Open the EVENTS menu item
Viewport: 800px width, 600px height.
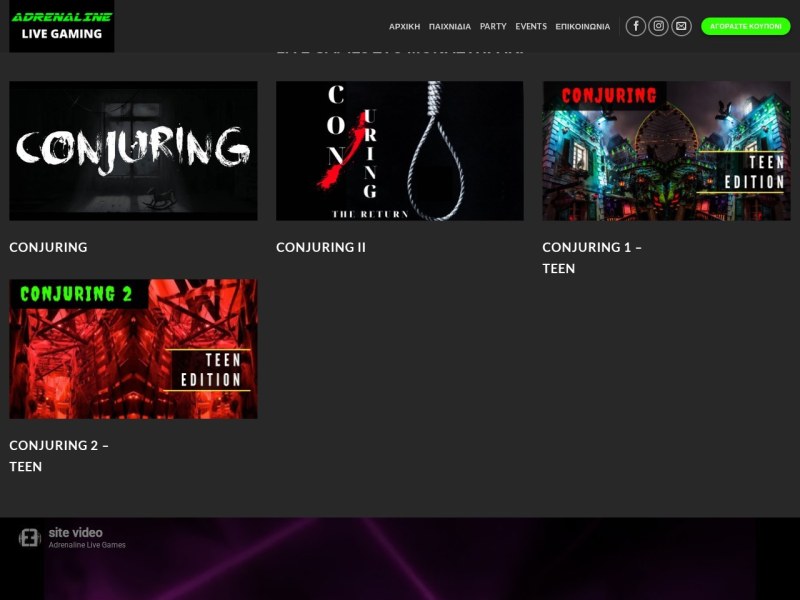(531, 27)
